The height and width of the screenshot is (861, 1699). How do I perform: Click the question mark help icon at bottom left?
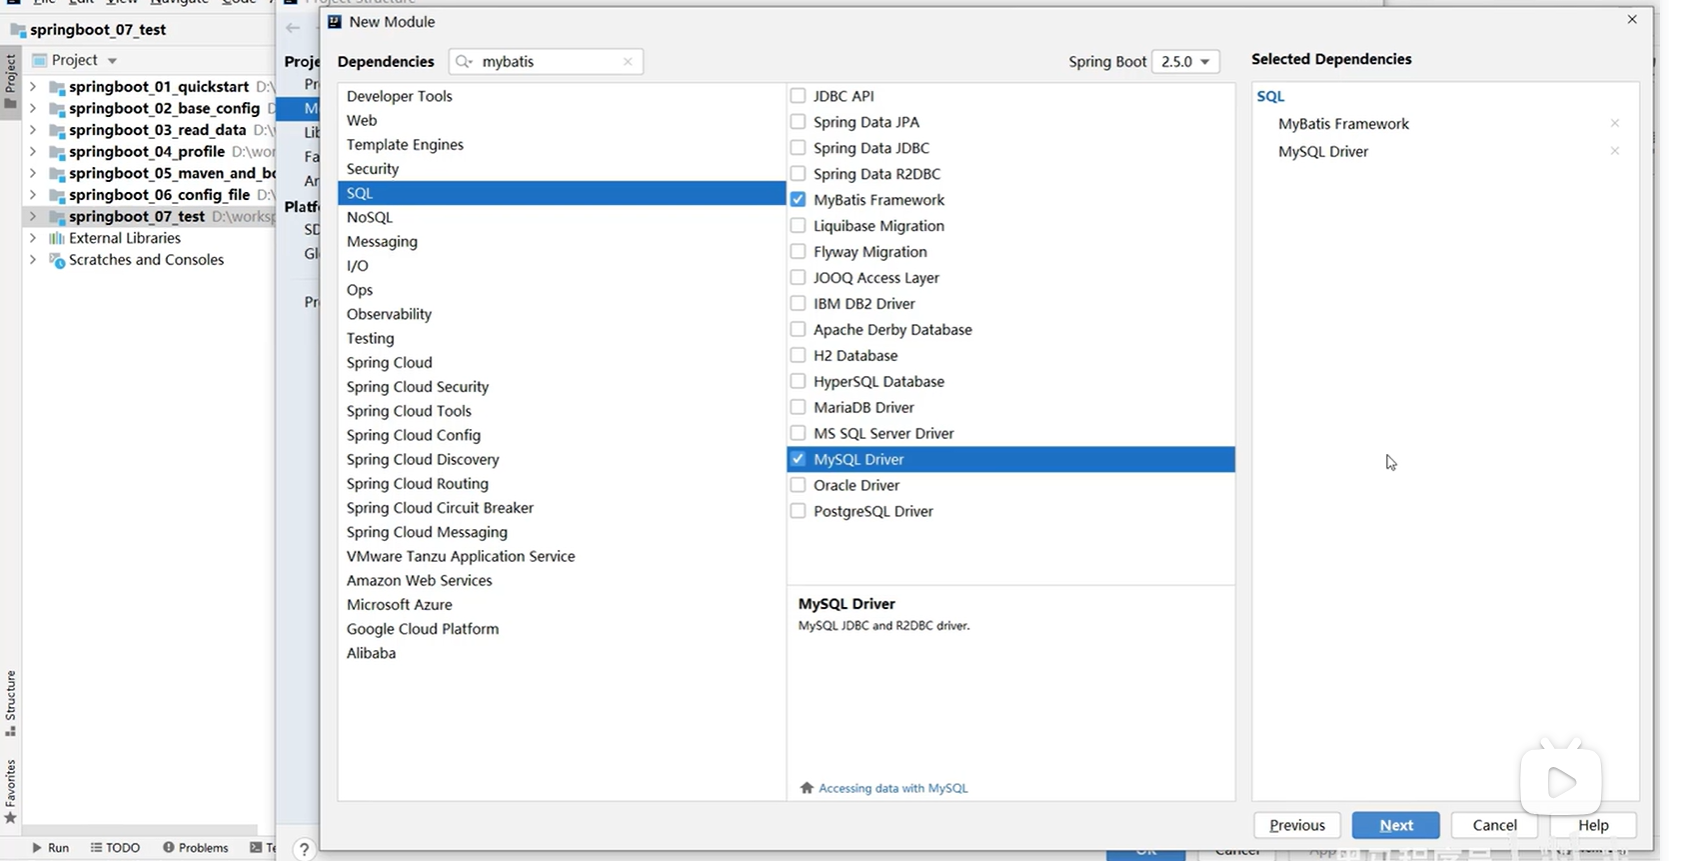pyautogui.click(x=304, y=849)
